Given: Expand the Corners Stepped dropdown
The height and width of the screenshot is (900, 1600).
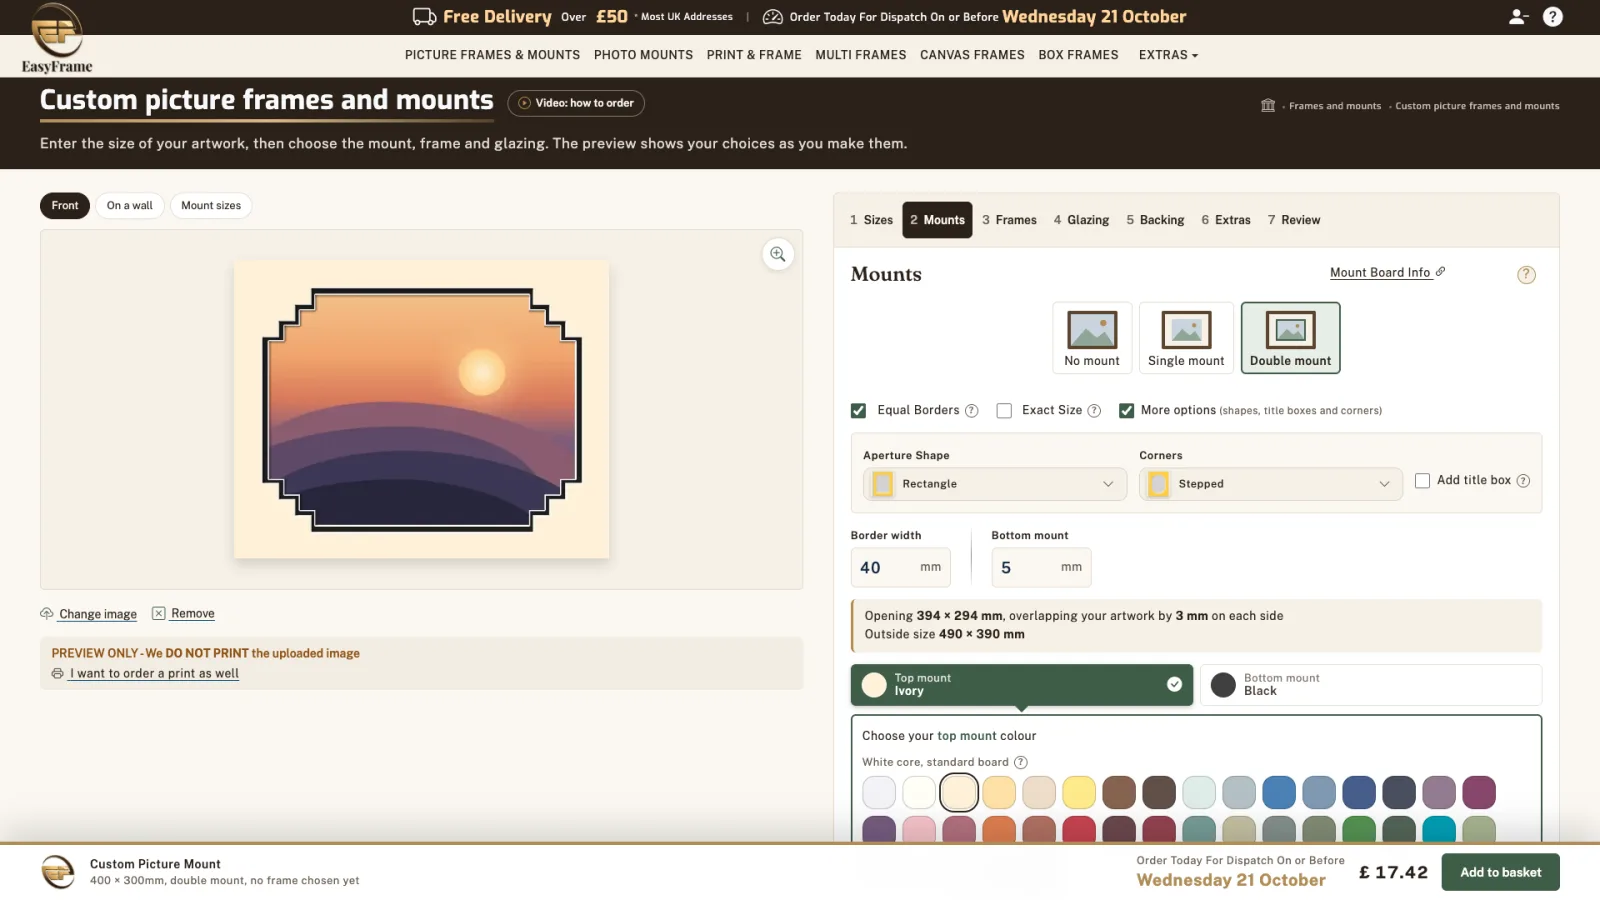Looking at the screenshot, I should 1271,484.
